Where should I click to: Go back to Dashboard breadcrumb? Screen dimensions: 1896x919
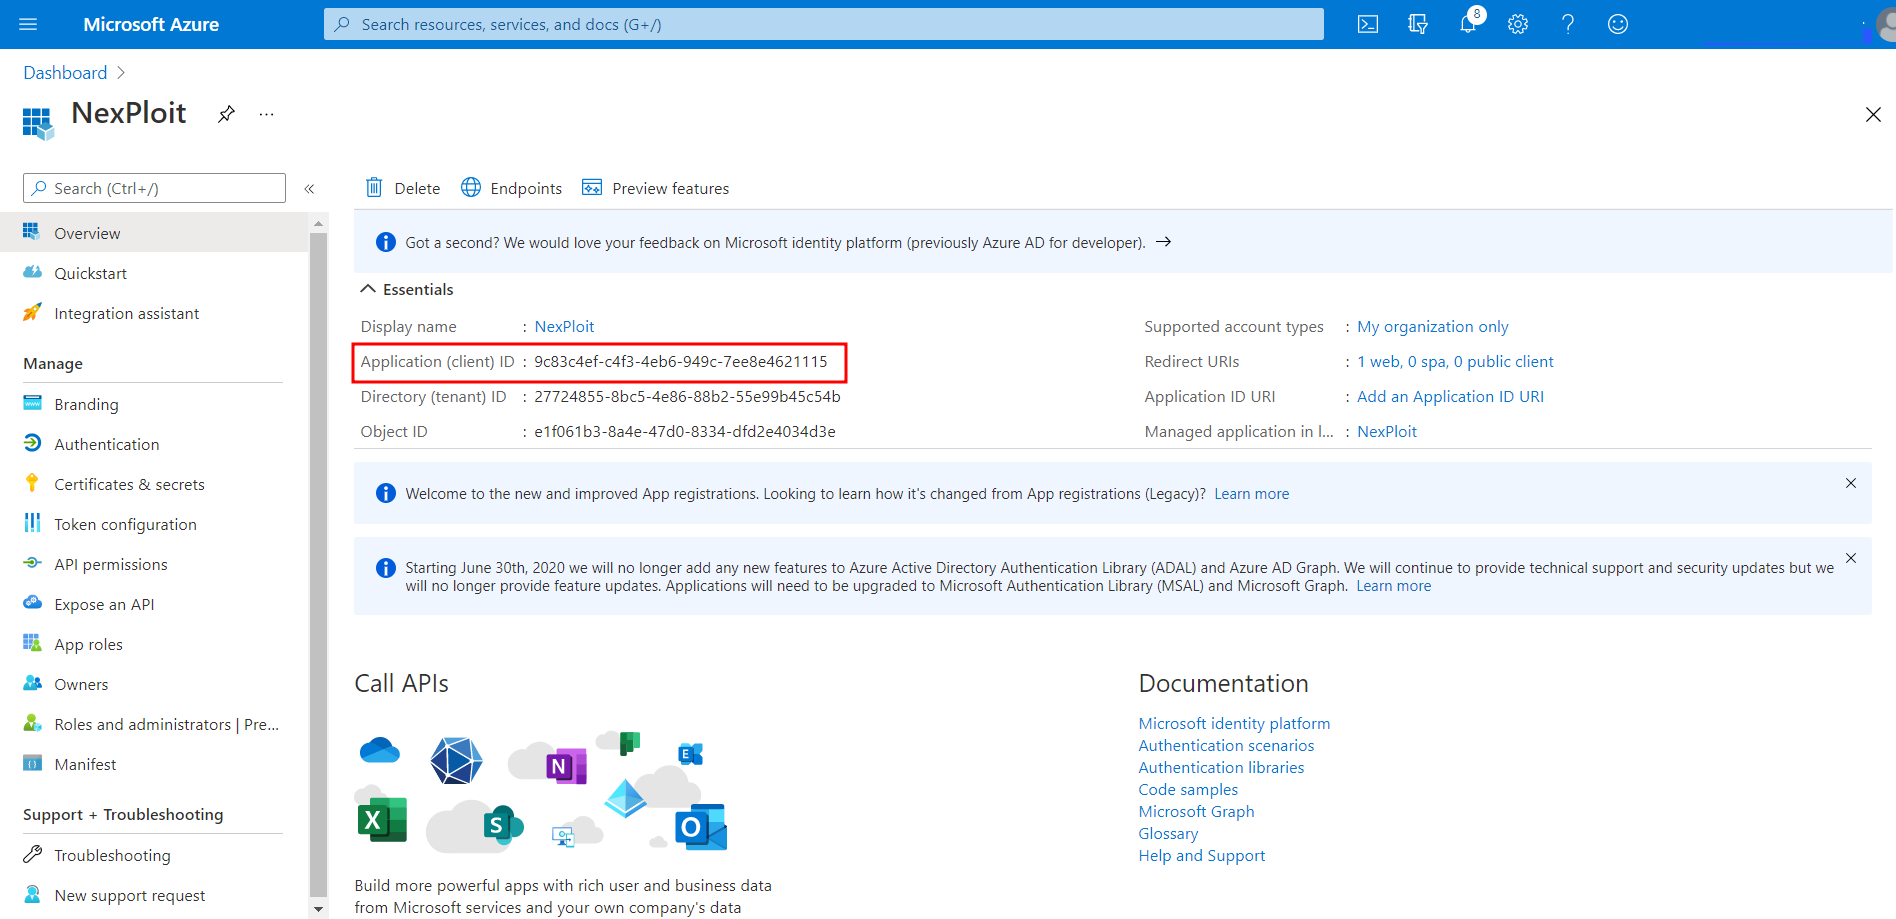(65, 73)
